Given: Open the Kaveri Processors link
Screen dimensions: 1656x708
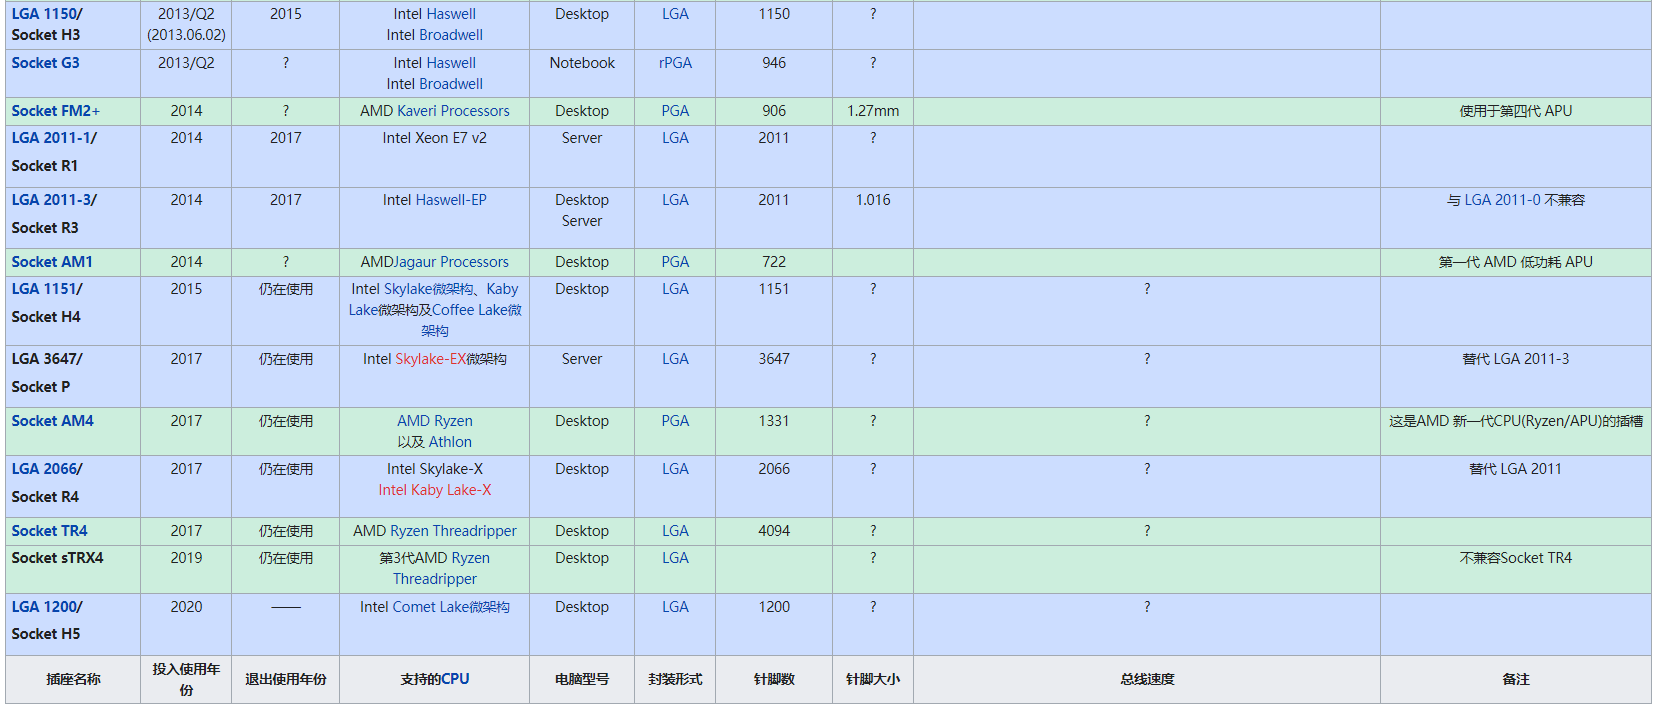Looking at the screenshot, I should tap(453, 111).
